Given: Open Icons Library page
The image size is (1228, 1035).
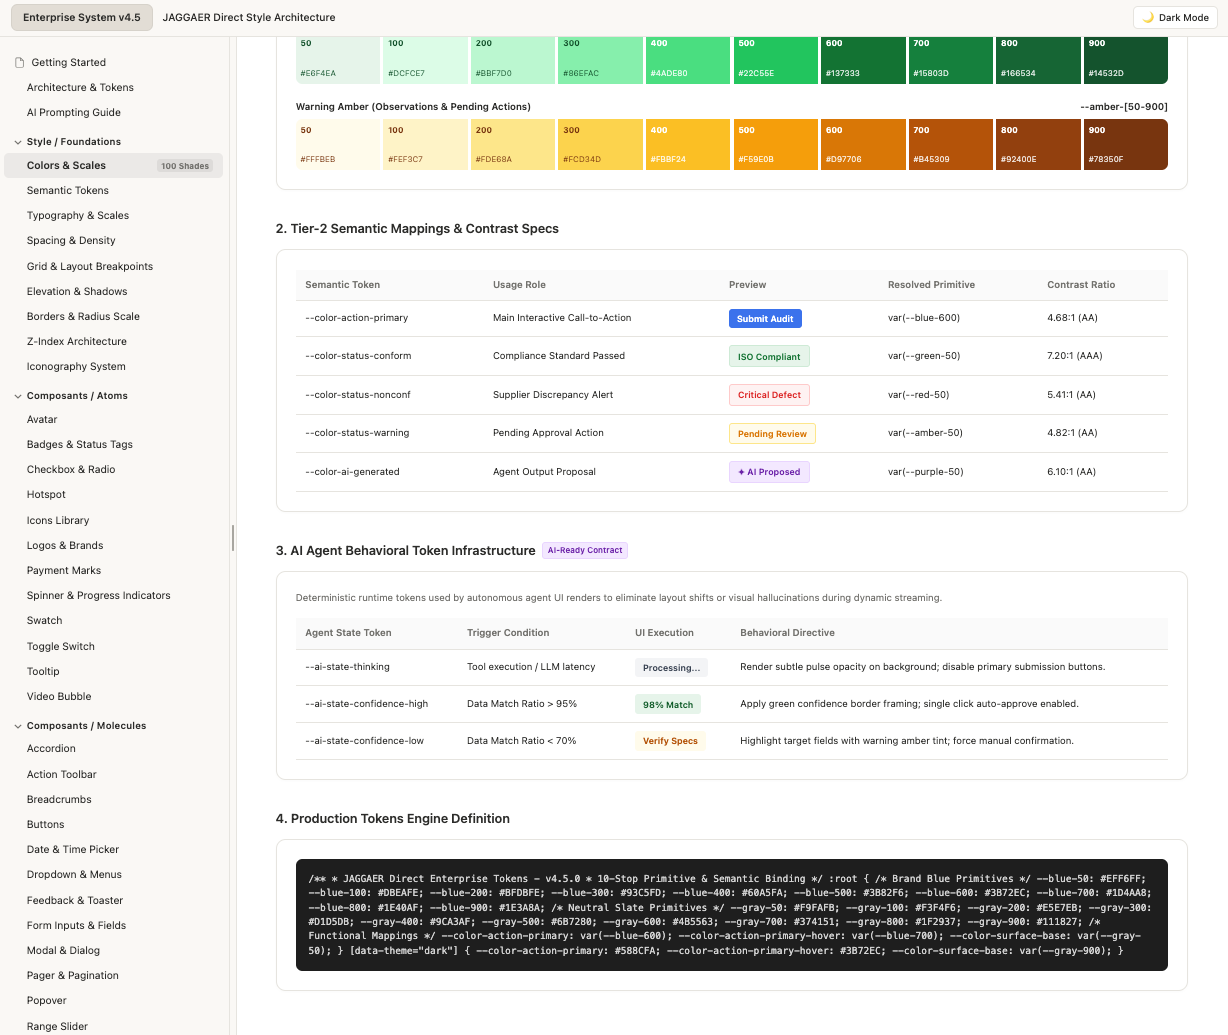Looking at the screenshot, I should tap(58, 520).
